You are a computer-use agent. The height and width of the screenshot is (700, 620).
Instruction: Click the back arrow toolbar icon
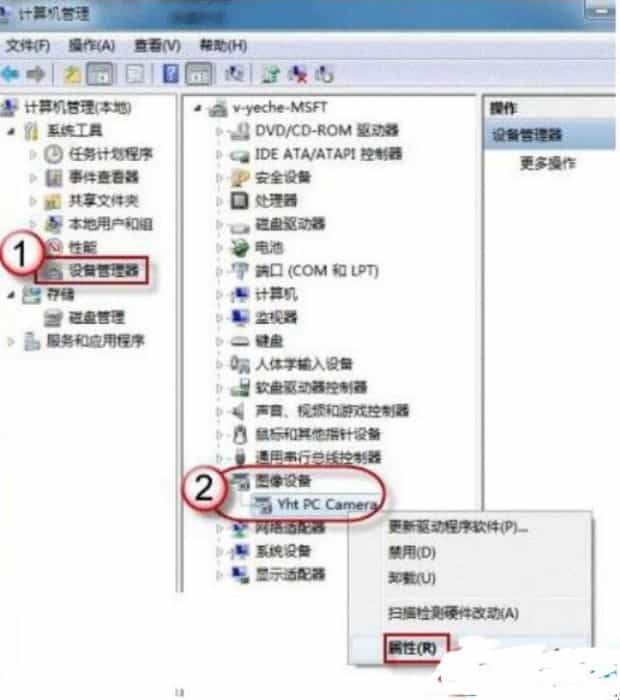(x=10, y=74)
